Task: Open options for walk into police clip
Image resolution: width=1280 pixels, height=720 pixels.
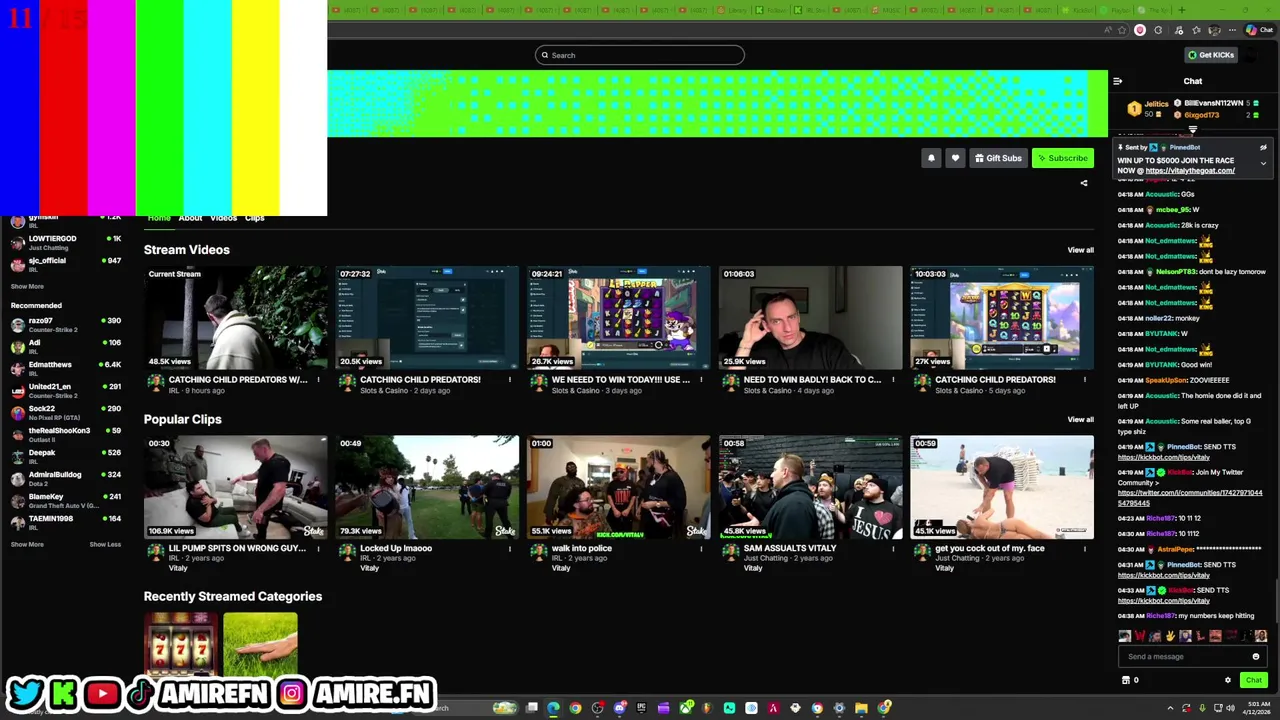Action: pyautogui.click(x=701, y=548)
